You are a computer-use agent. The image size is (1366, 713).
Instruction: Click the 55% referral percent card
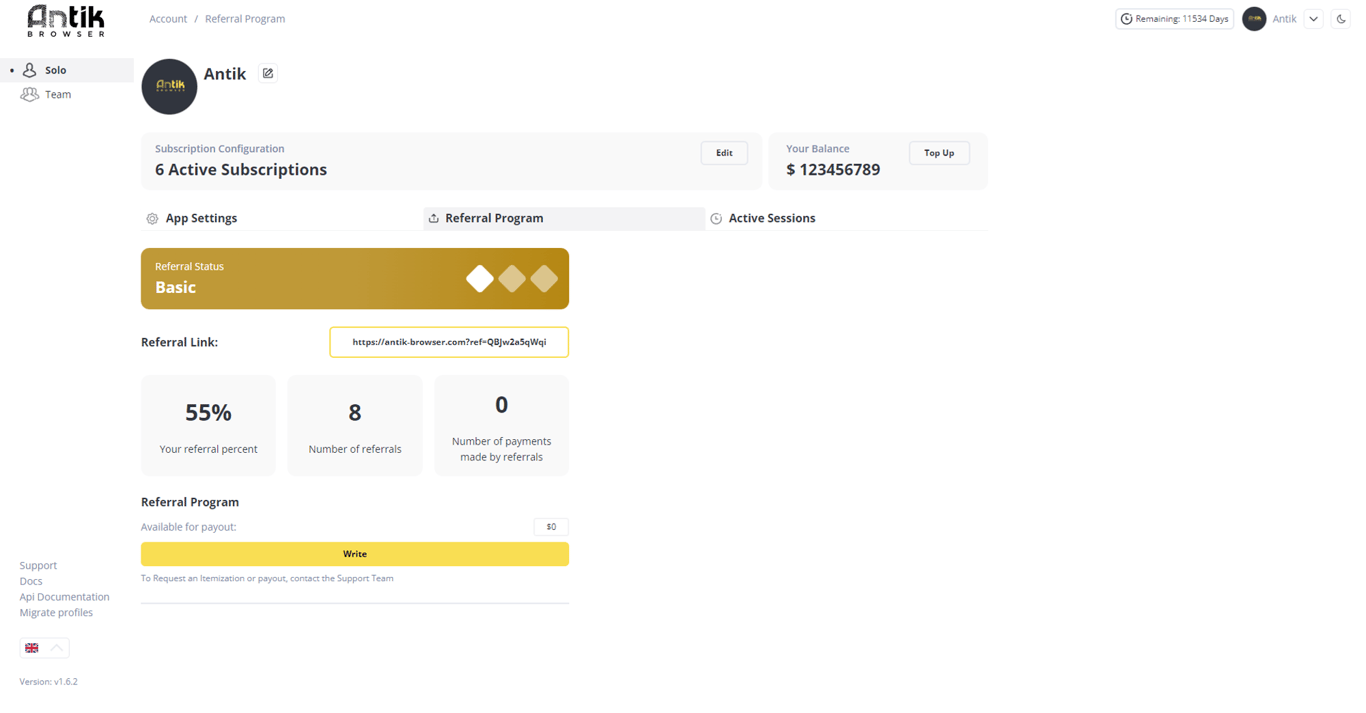208,425
